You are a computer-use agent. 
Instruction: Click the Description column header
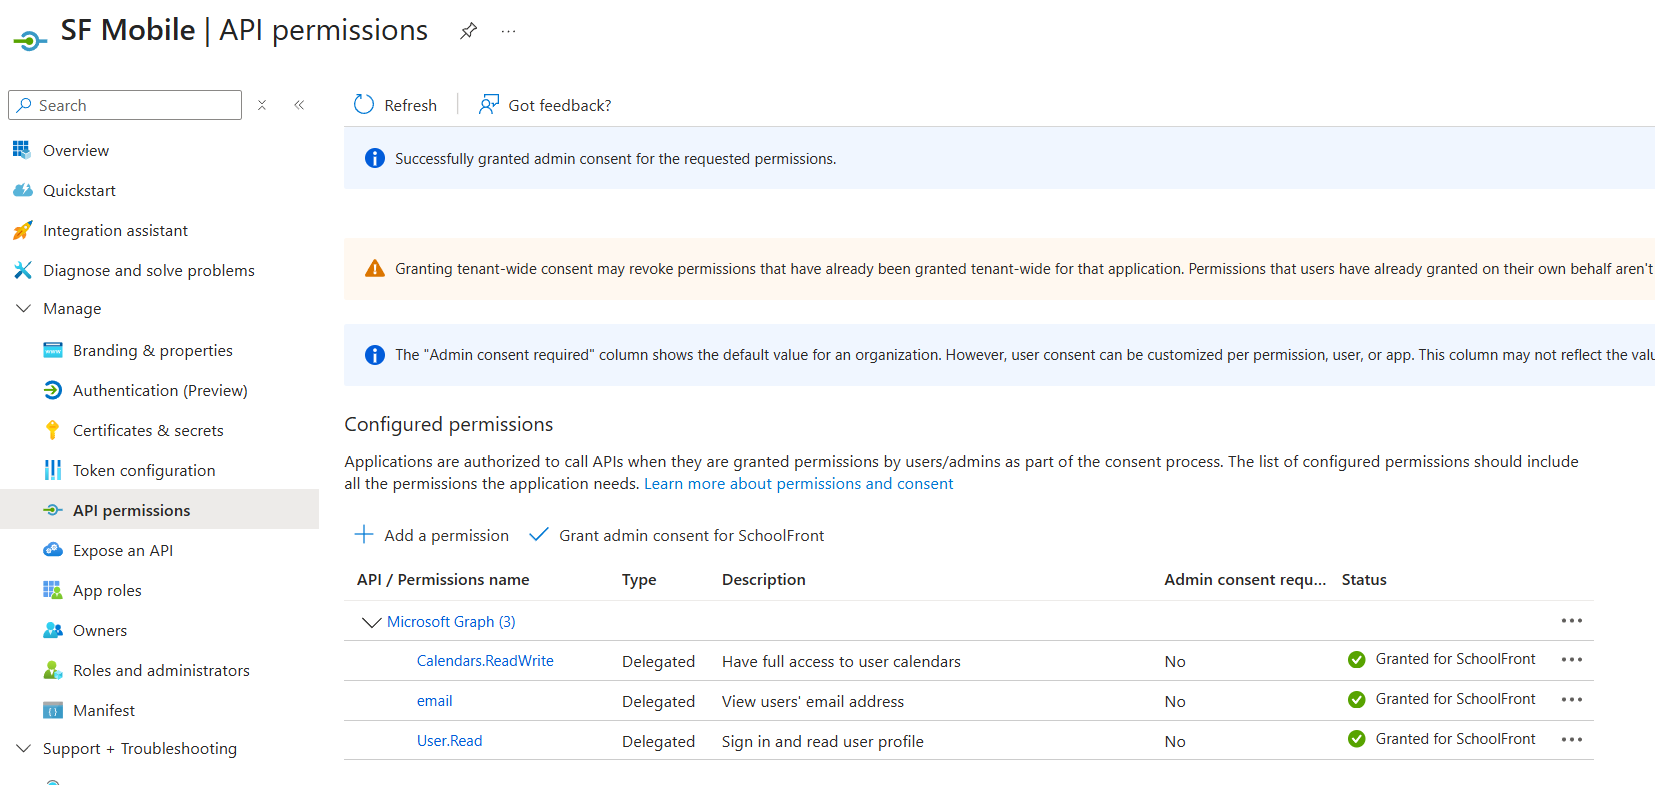tap(764, 580)
